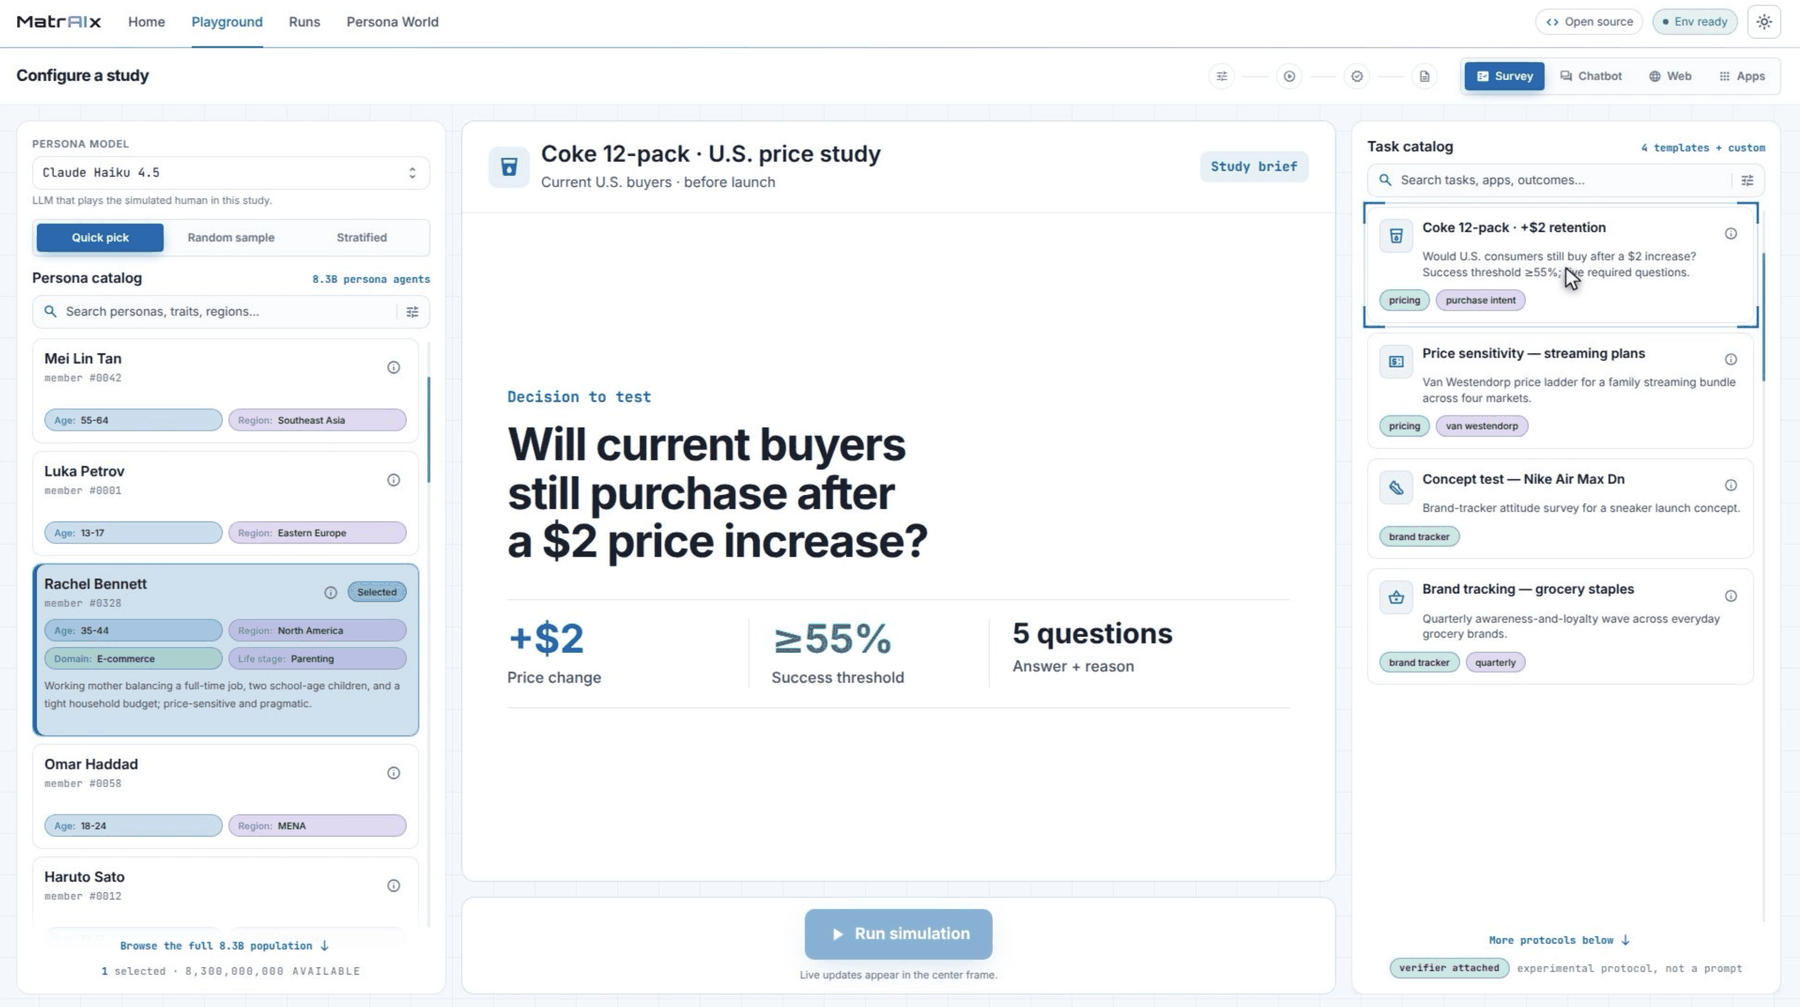Click the persona search magnifier icon
This screenshot has width=1800, height=1007.
(50, 312)
